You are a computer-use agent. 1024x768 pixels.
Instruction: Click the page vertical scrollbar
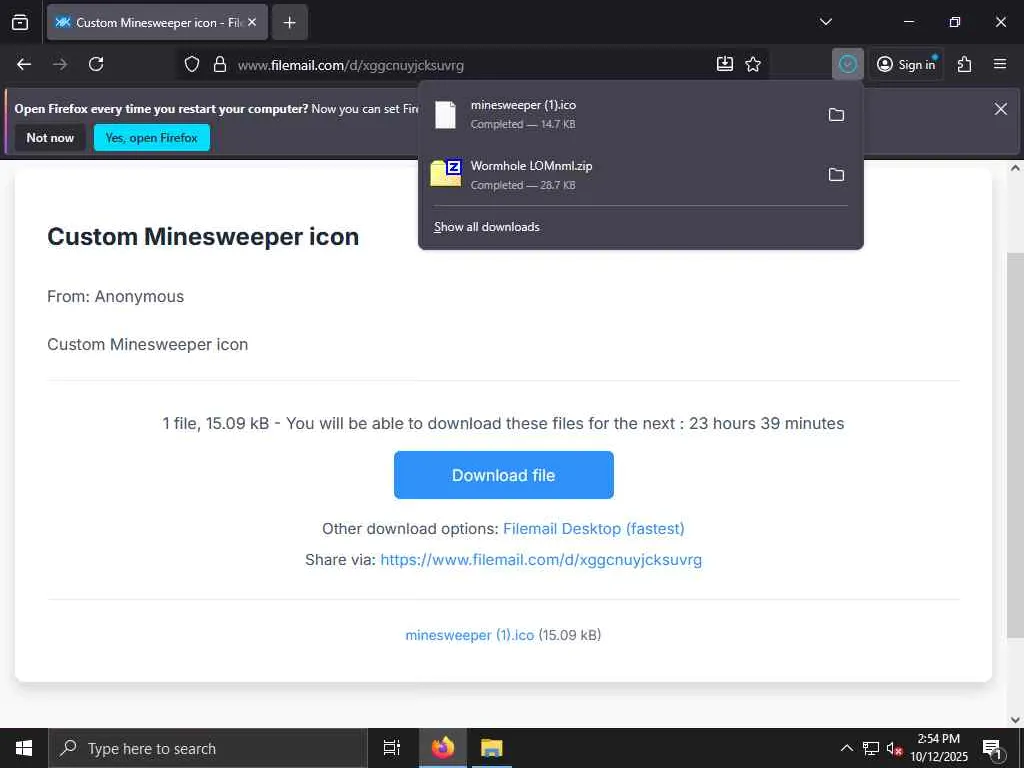(1015, 444)
